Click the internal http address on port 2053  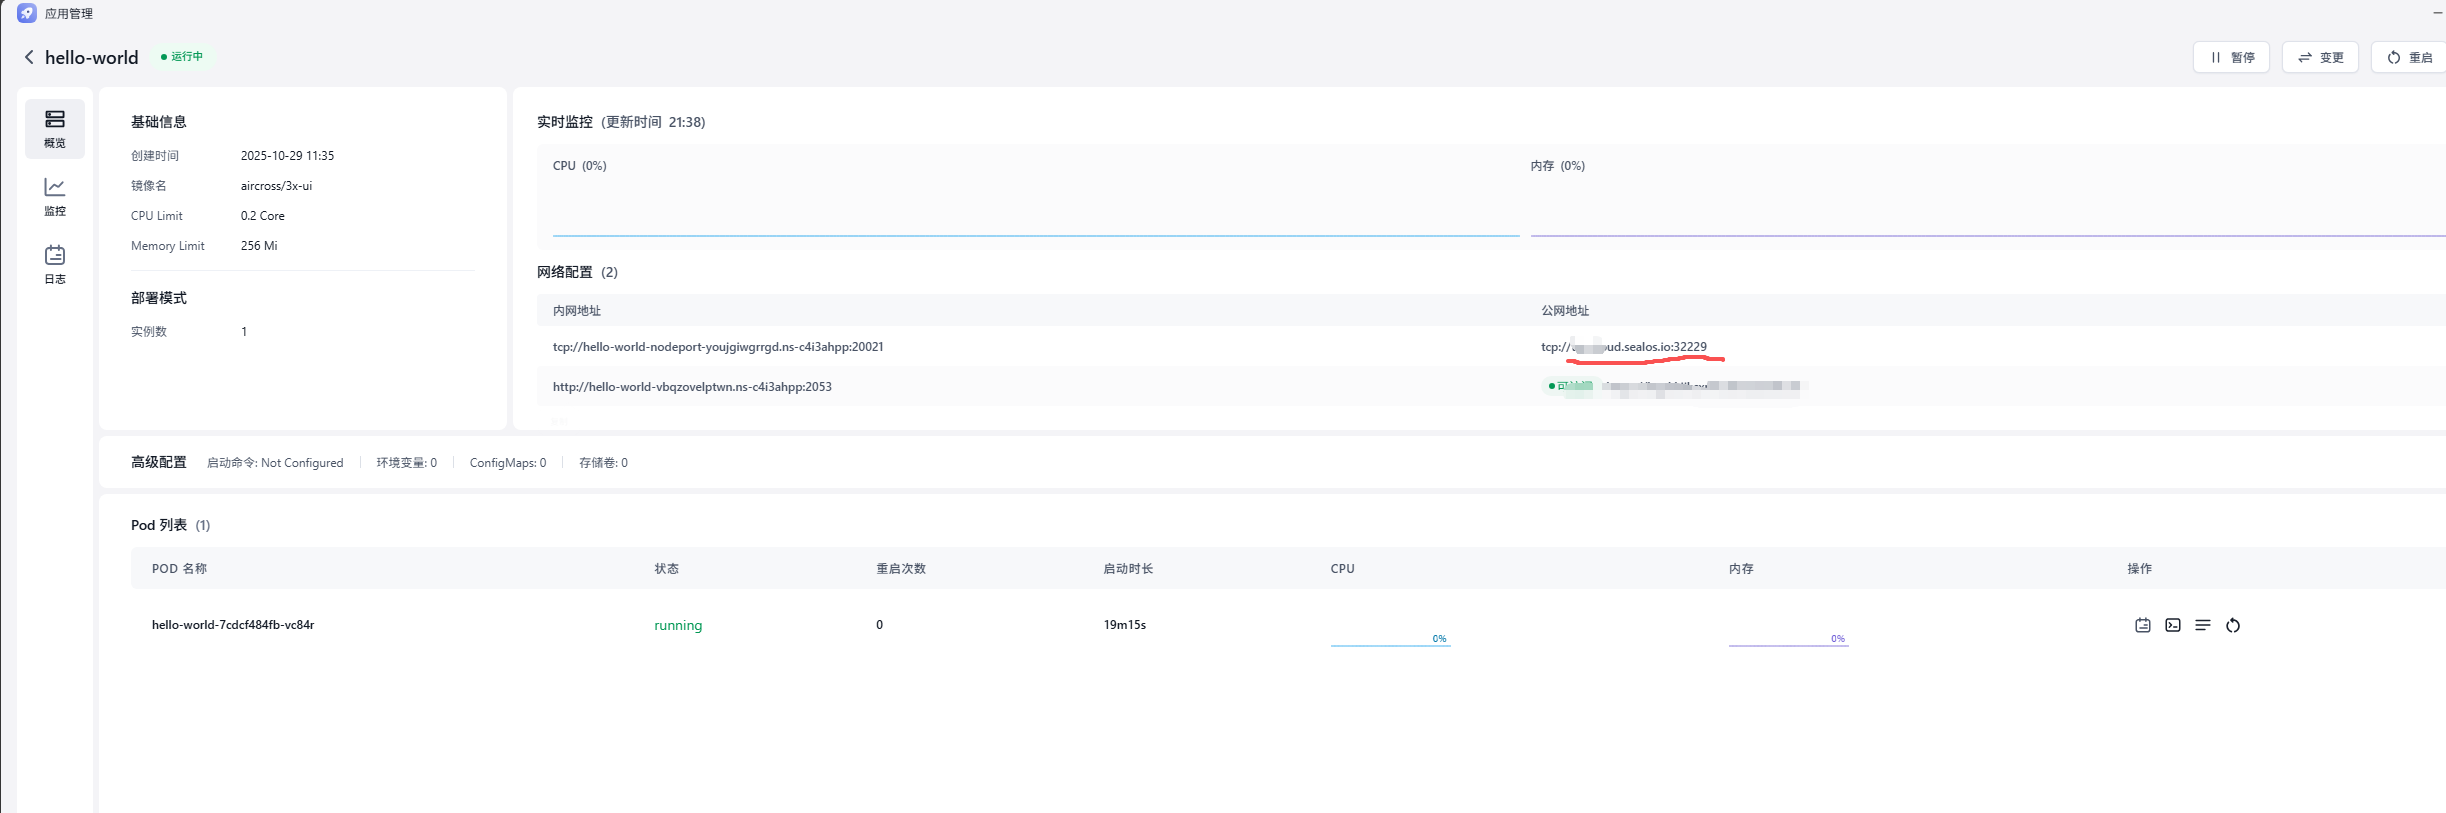tap(692, 387)
